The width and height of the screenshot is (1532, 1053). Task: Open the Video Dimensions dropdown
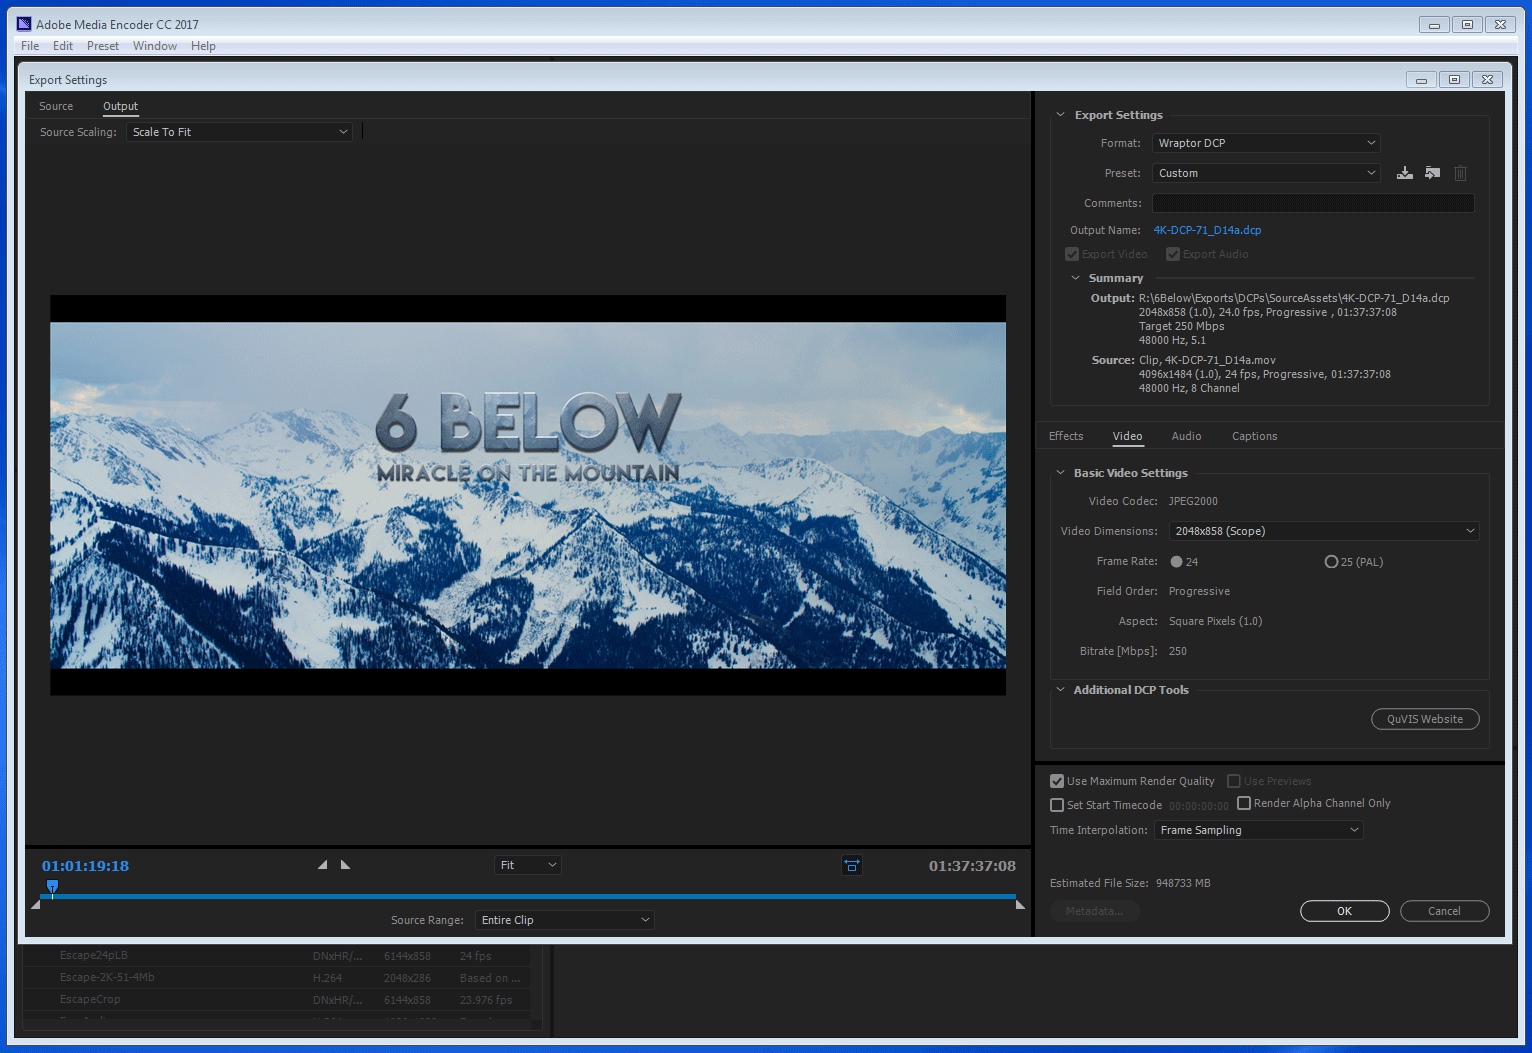point(1324,531)
